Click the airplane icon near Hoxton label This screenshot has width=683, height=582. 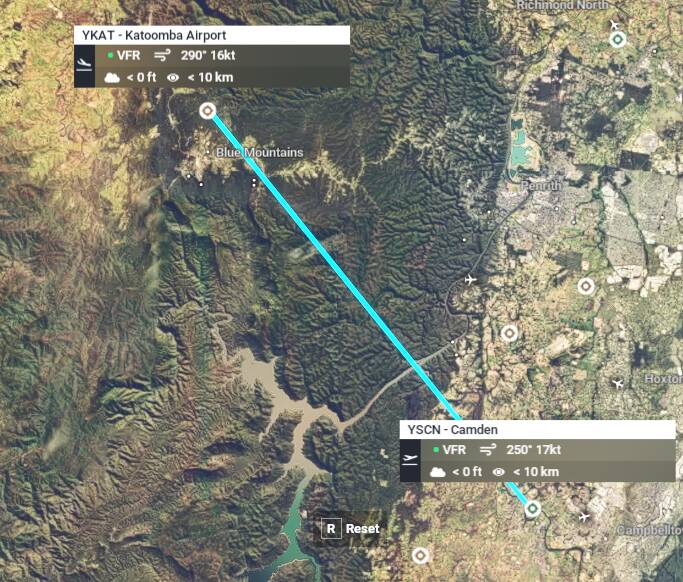[x=617, y=384]
